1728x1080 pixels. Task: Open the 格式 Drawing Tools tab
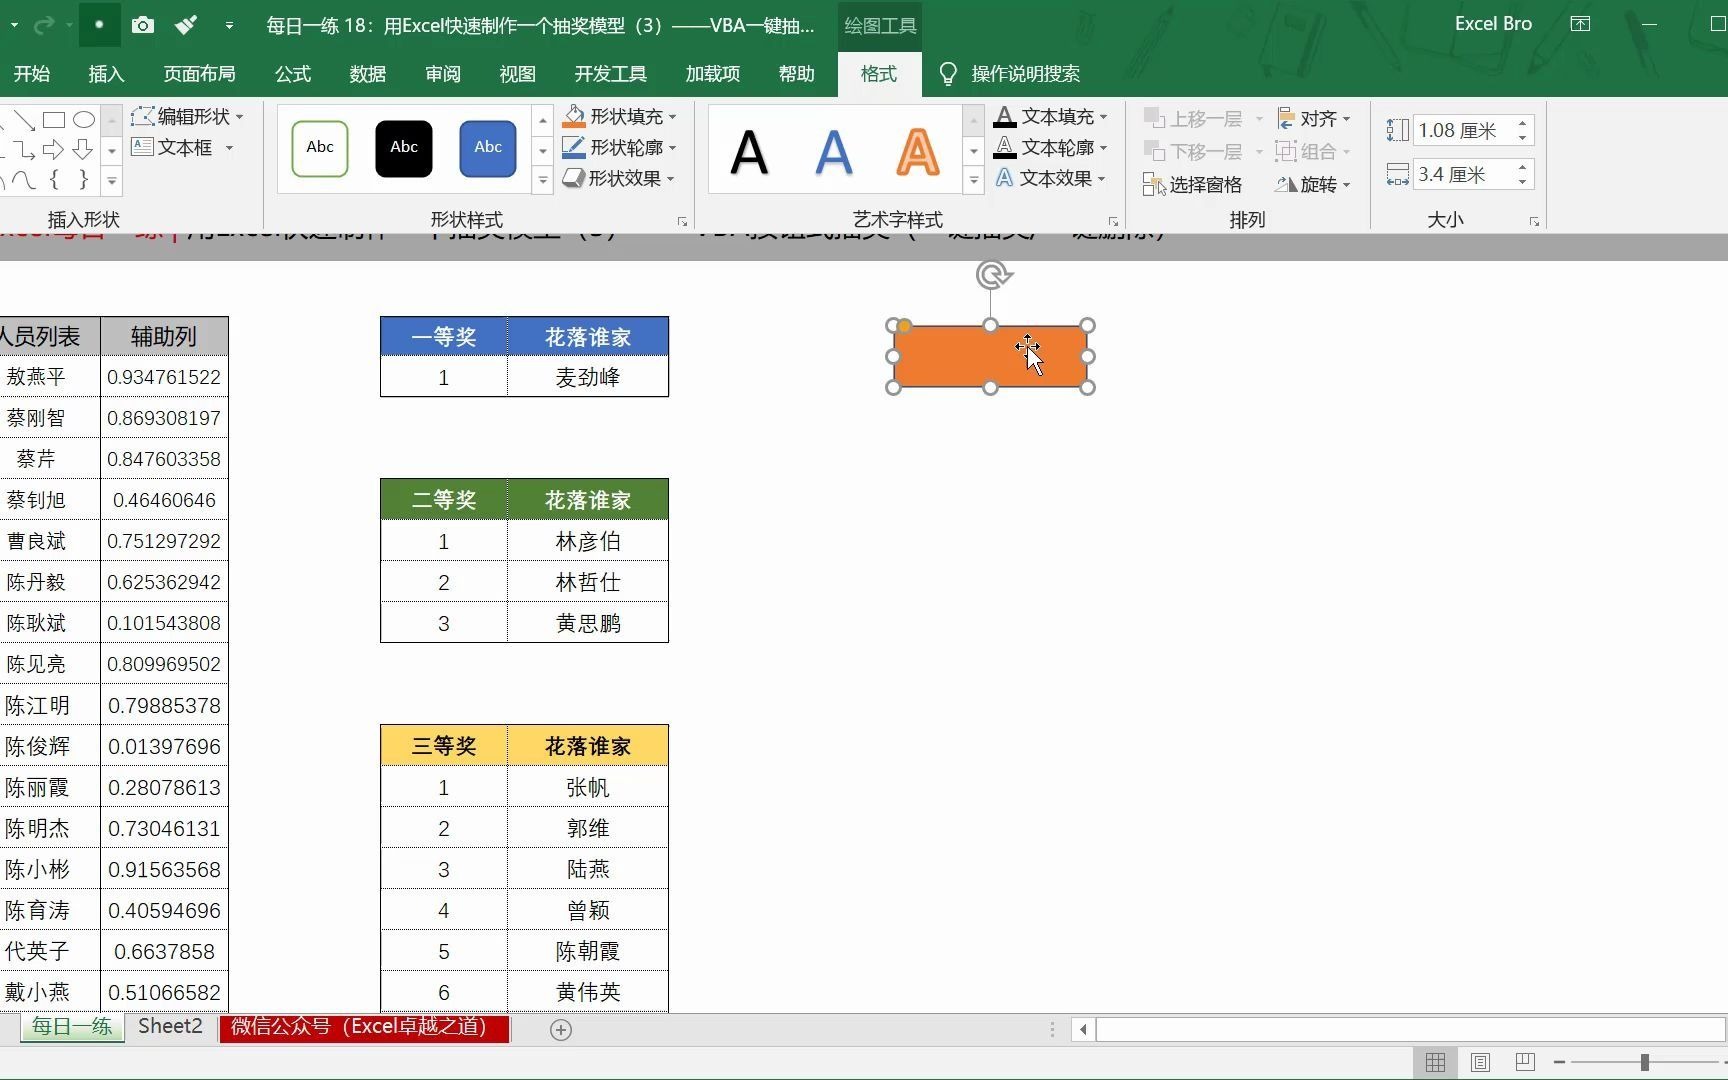coord(878,73)
